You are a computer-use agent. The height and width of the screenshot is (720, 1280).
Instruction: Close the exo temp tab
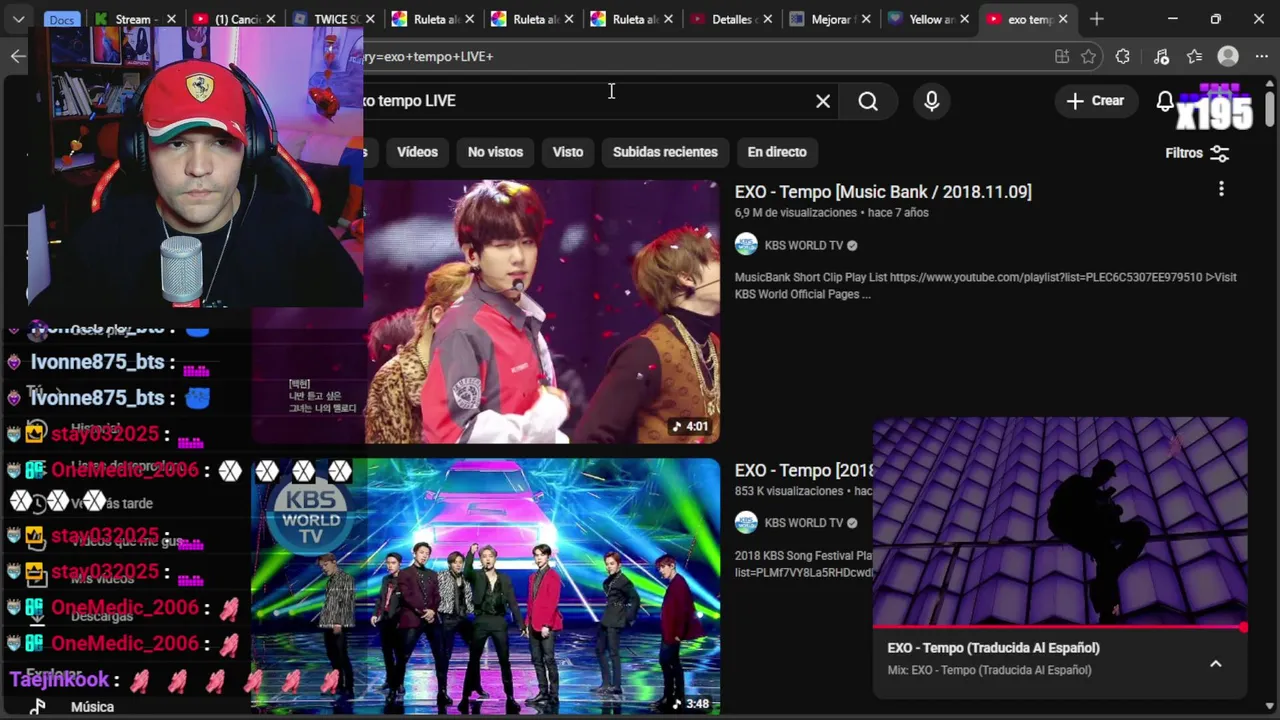click(1063, 19)
